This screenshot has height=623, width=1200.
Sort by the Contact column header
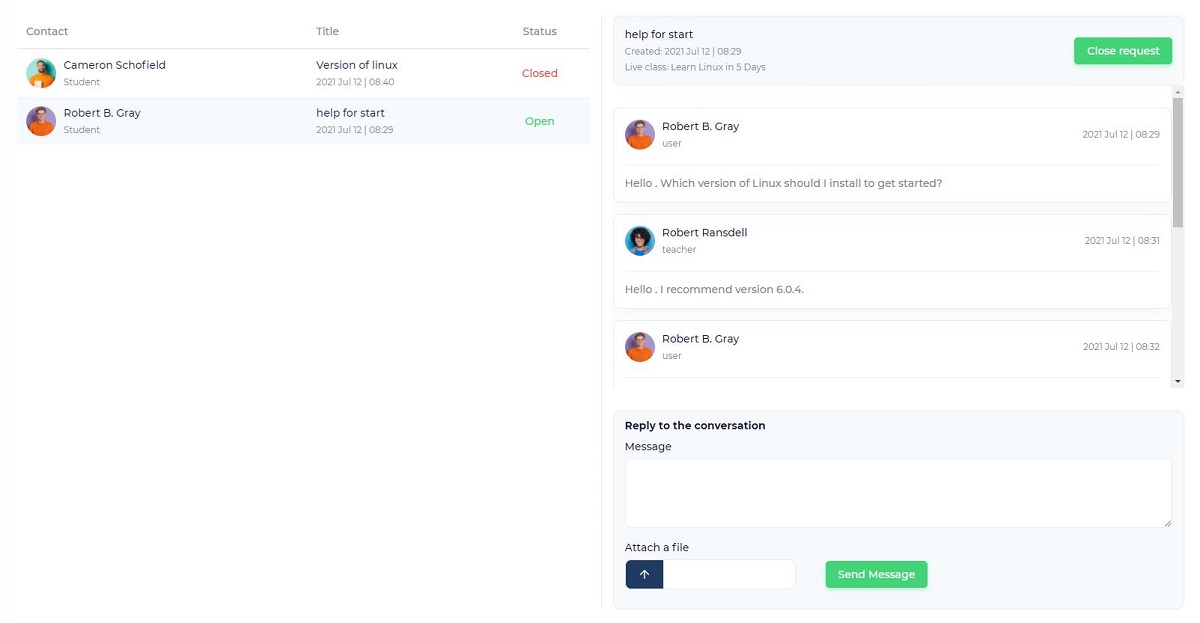pyautogui.click(x=47, y=31)
